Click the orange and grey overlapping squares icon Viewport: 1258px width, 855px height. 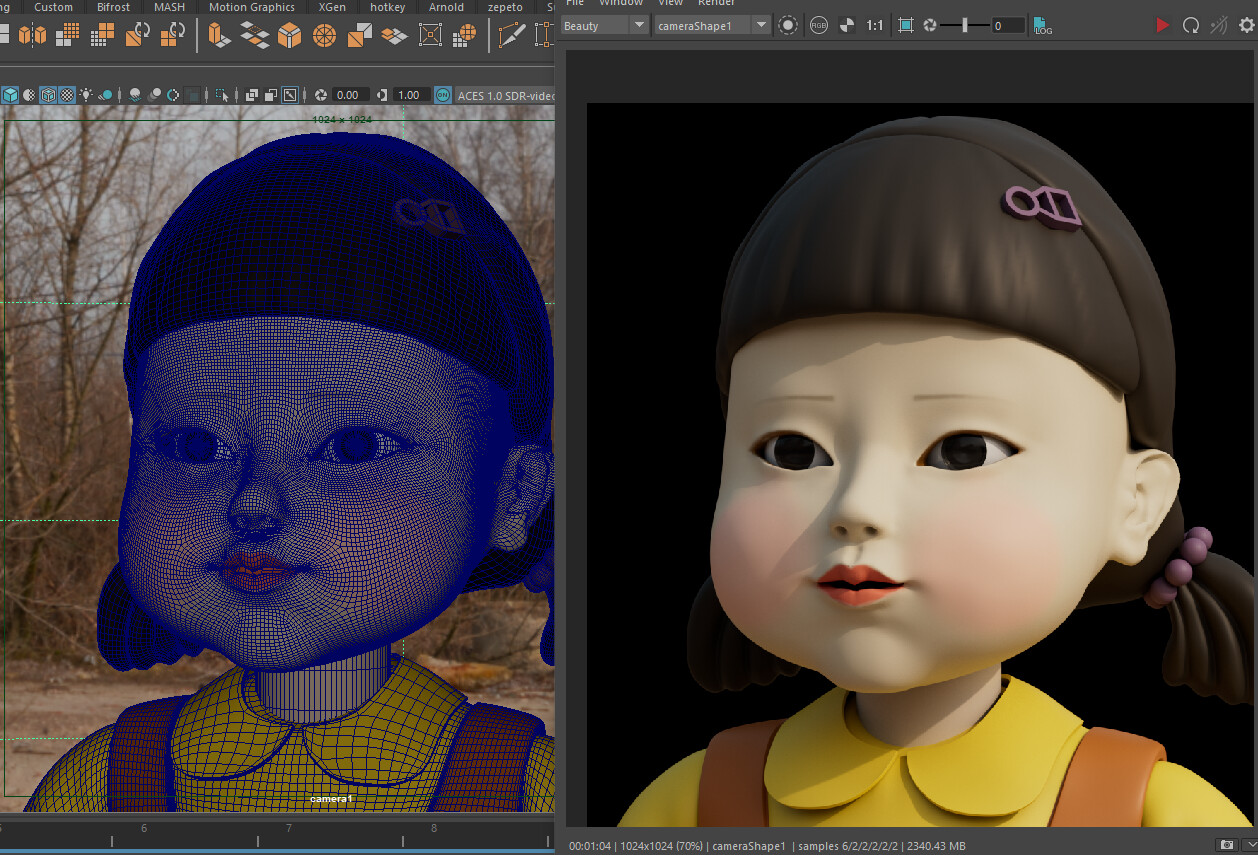(359, 36)
